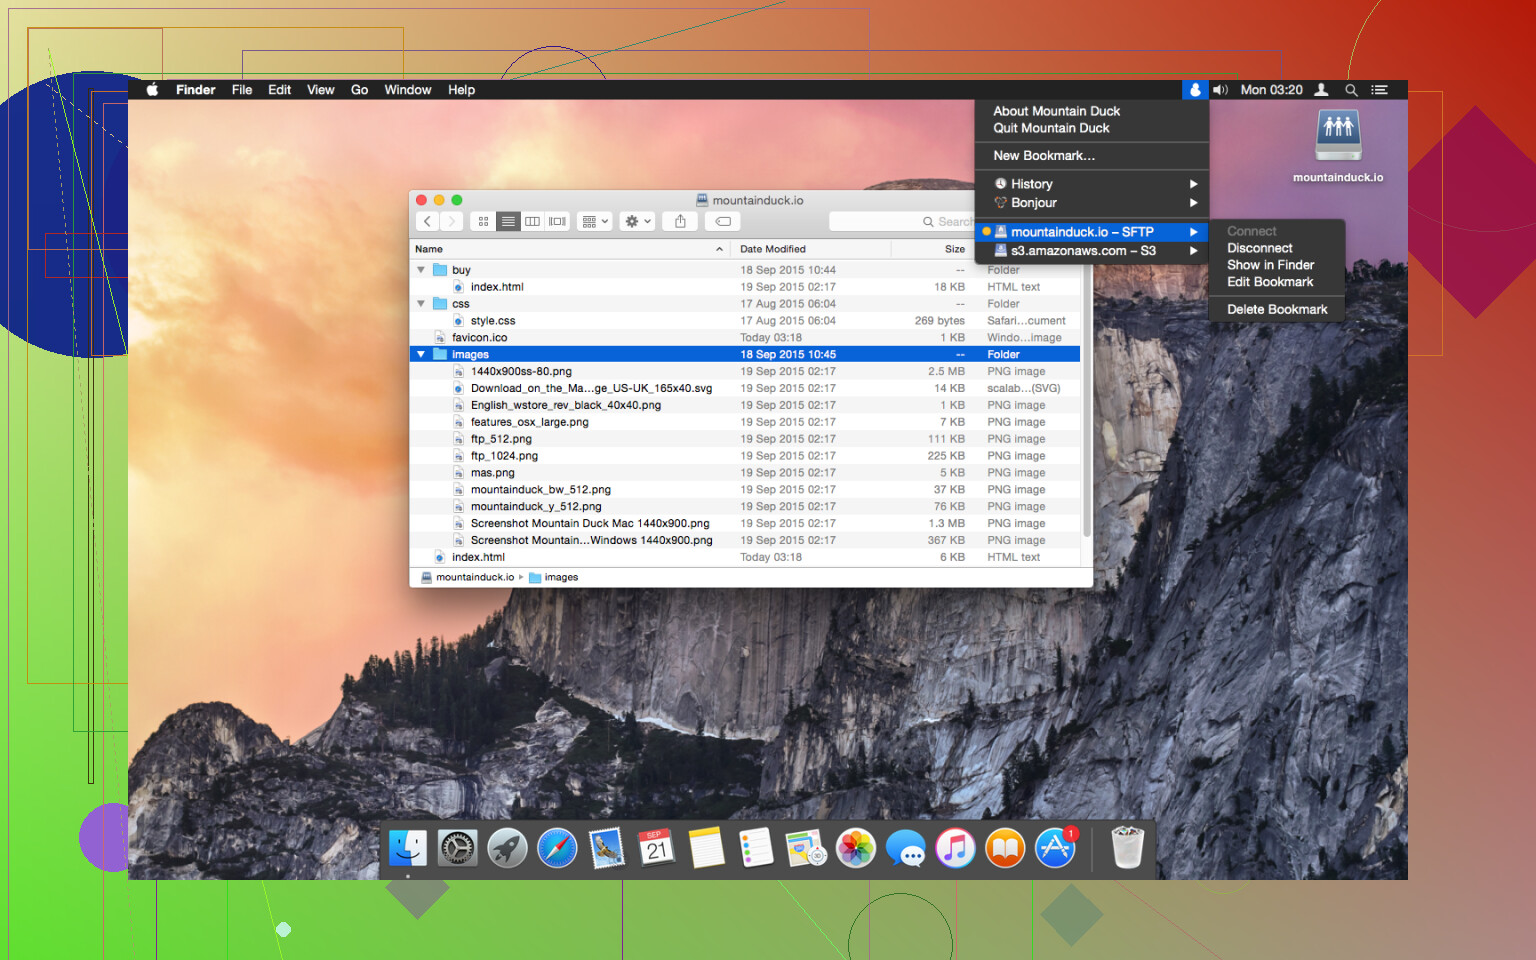Open Messages from the Dock

coord(906,849)
